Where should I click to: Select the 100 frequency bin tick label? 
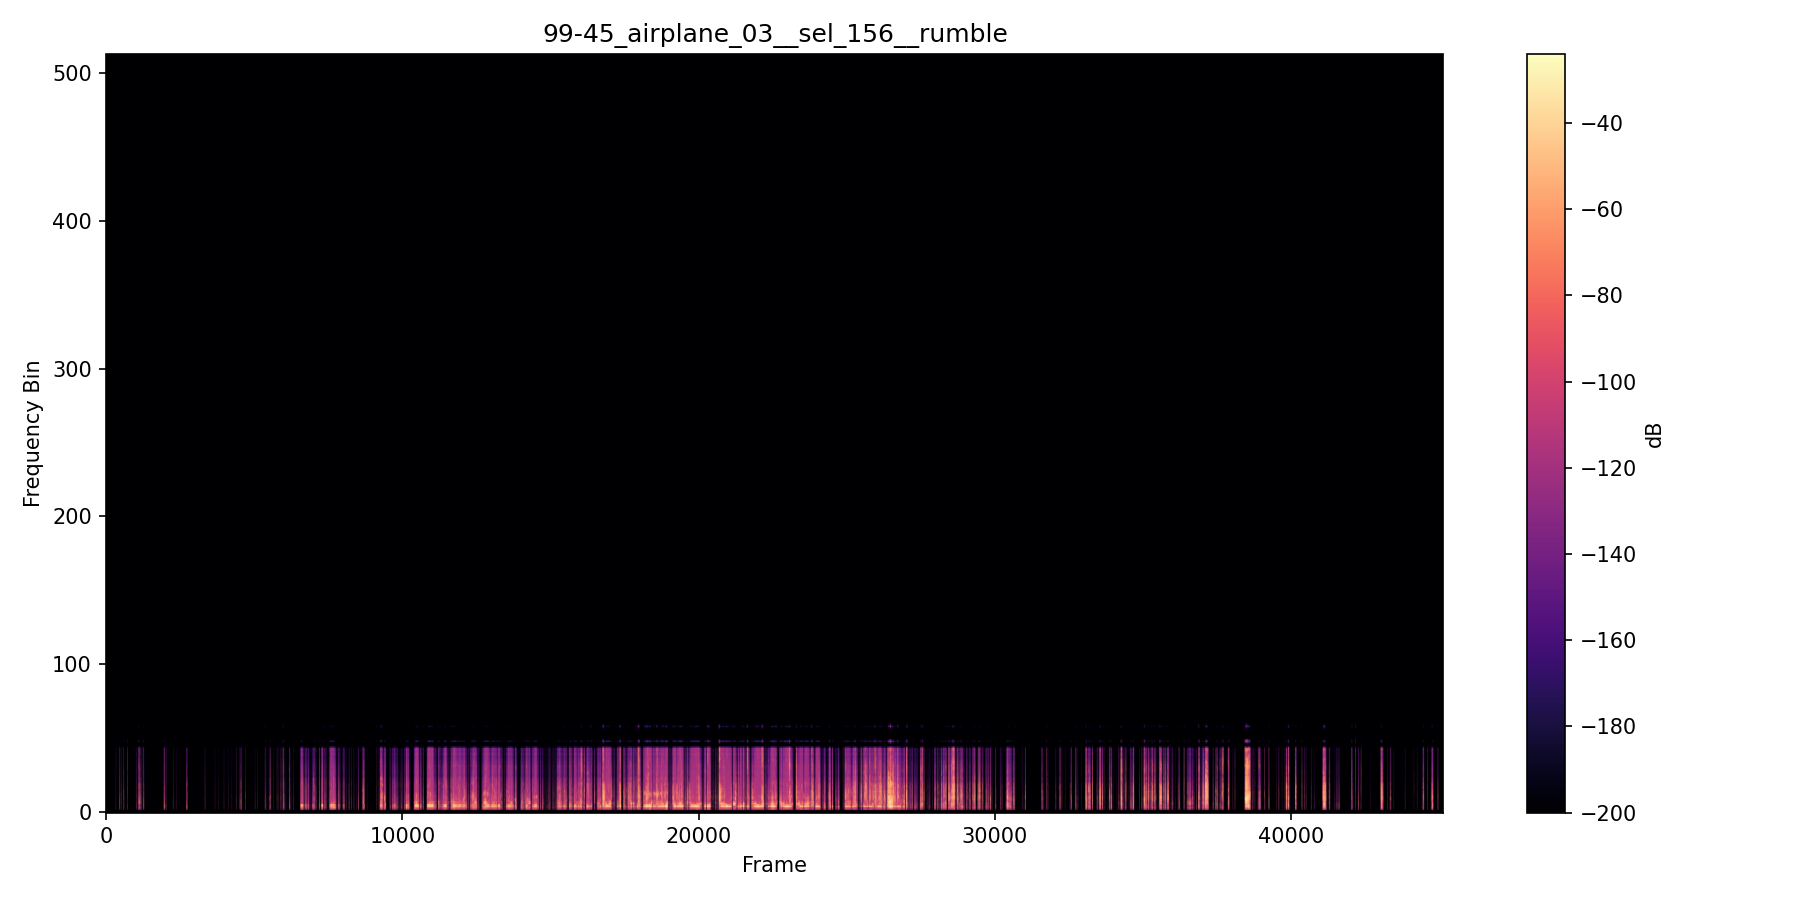[x=71, y=663]
